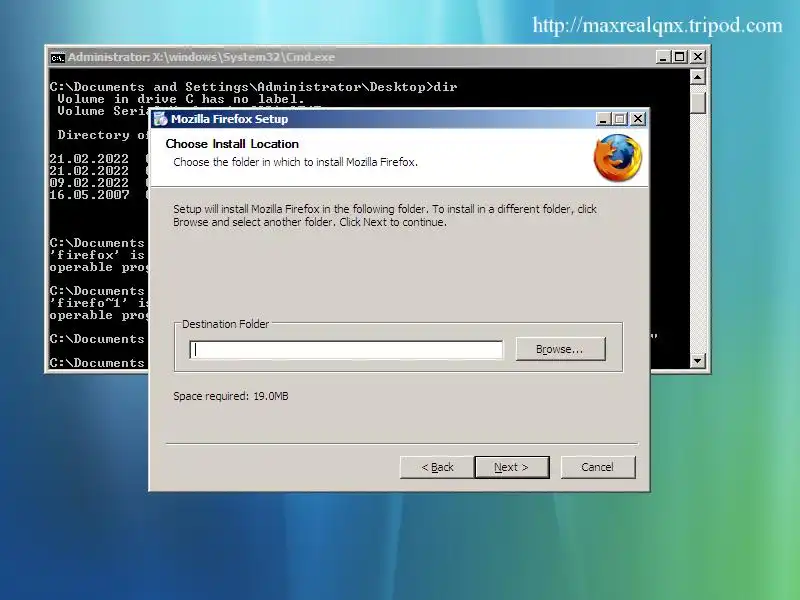Click the Cmd.exe window system icon

tap(57, 58)
